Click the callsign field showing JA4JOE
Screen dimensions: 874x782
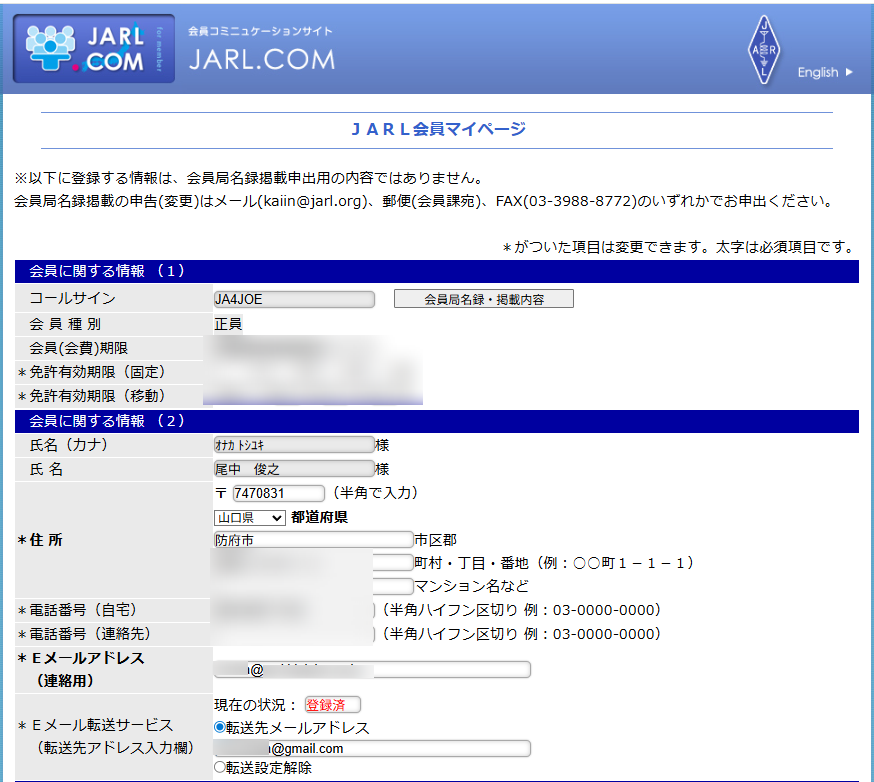click(294, 299)
